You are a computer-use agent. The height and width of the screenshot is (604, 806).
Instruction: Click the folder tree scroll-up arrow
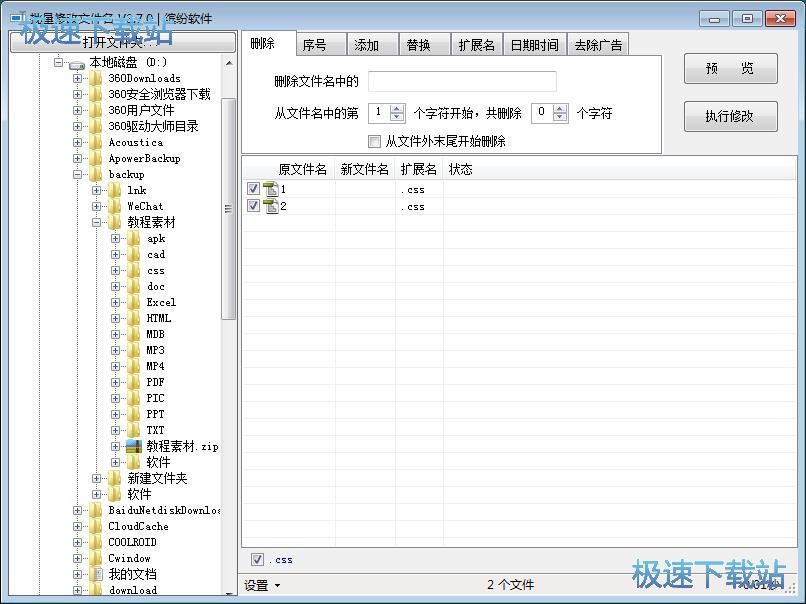coord(229,63)
